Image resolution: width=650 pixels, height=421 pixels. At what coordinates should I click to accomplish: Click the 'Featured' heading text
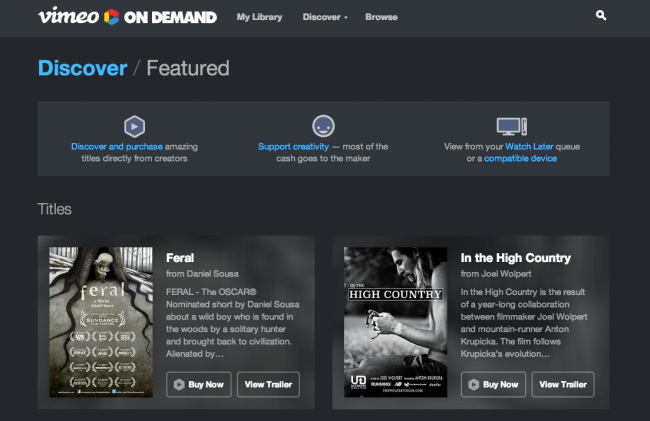coord(188,68)
